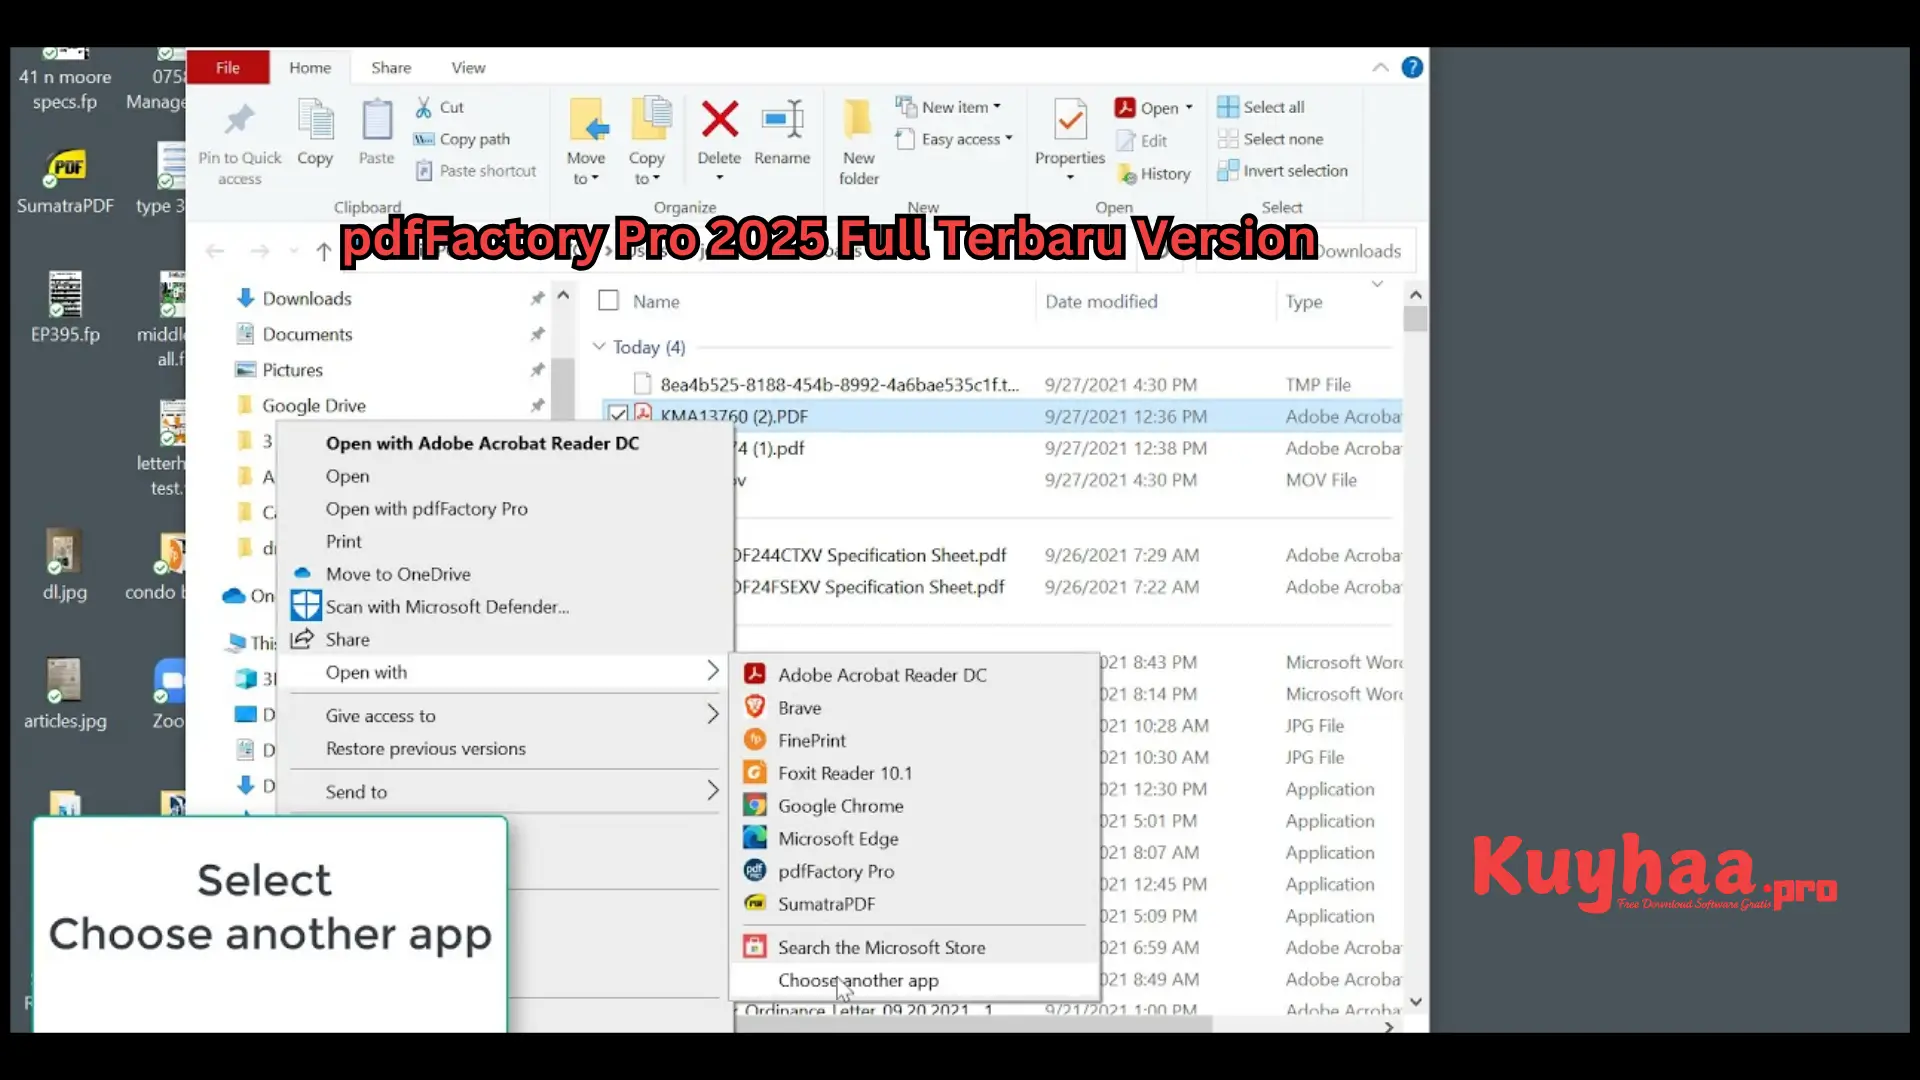Collapse the Today group in the file list
This screenshot has width=1920, height=1080.
click(x=599, y=347)
